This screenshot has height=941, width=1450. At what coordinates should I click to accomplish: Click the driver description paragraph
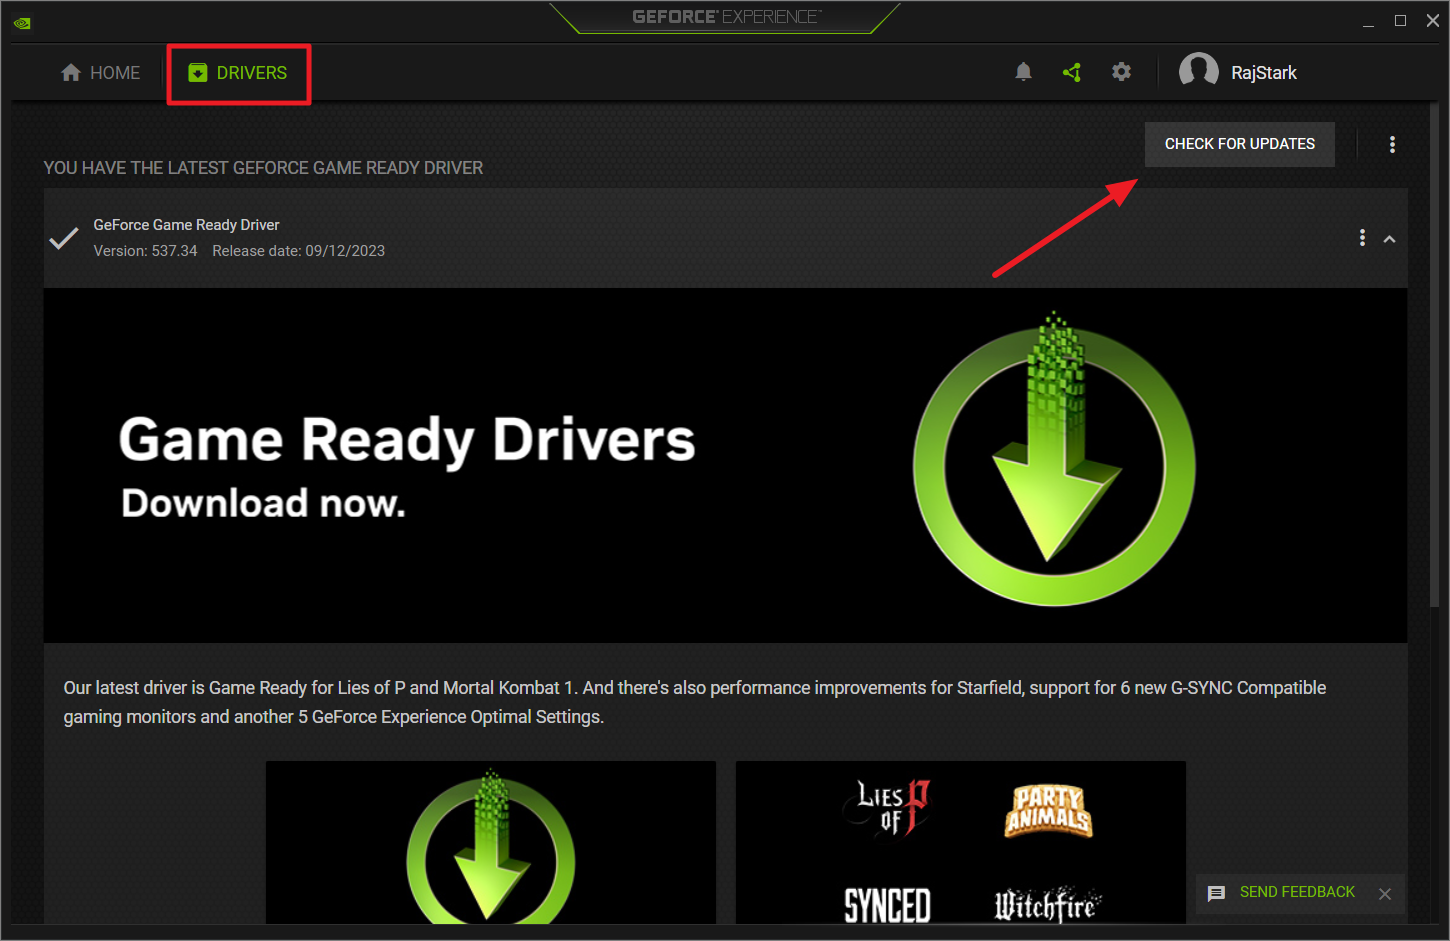coord(695,702)
